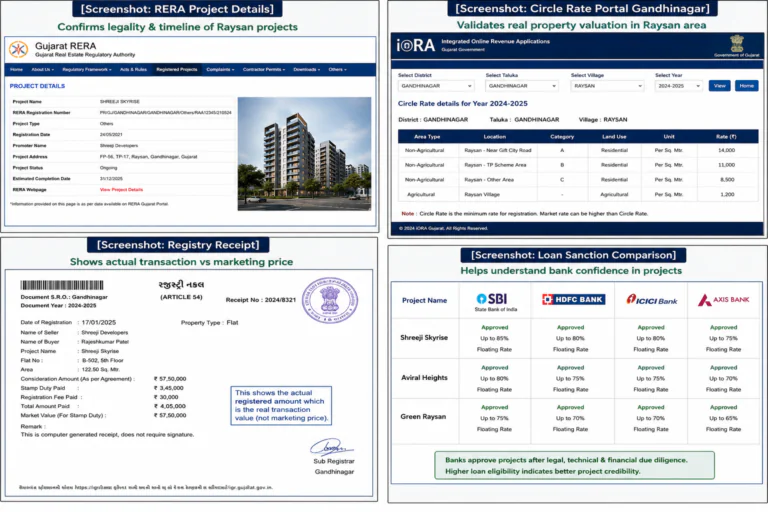Click the Green Raysan row label

pos(423,417)
